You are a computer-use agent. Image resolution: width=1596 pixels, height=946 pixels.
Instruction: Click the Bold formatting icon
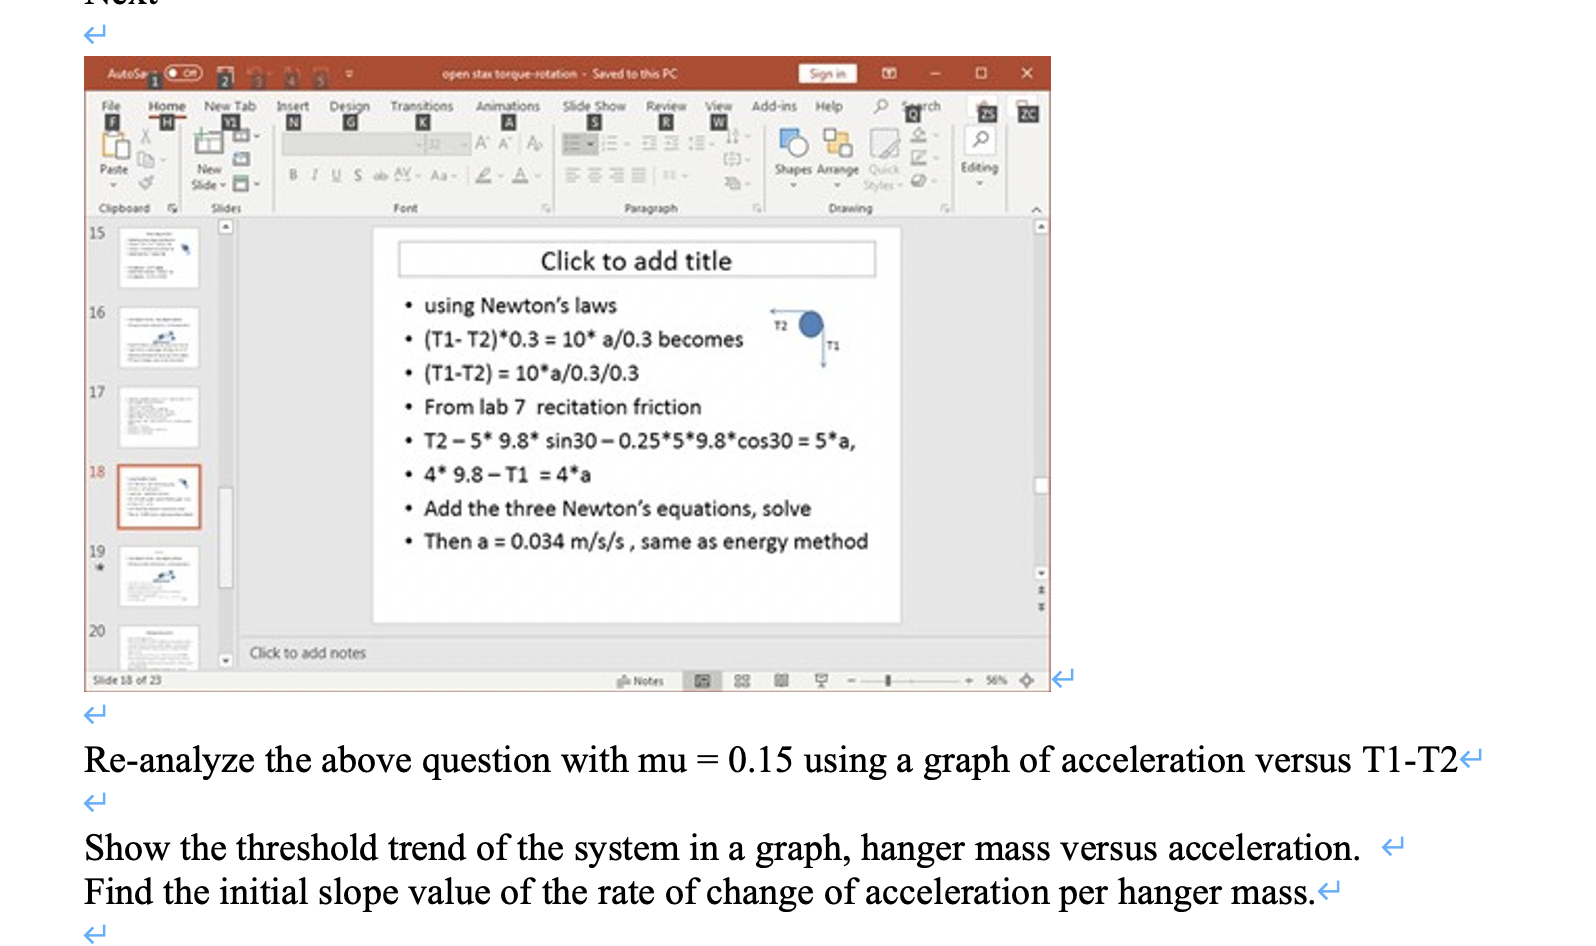click(x=293, y=175)
